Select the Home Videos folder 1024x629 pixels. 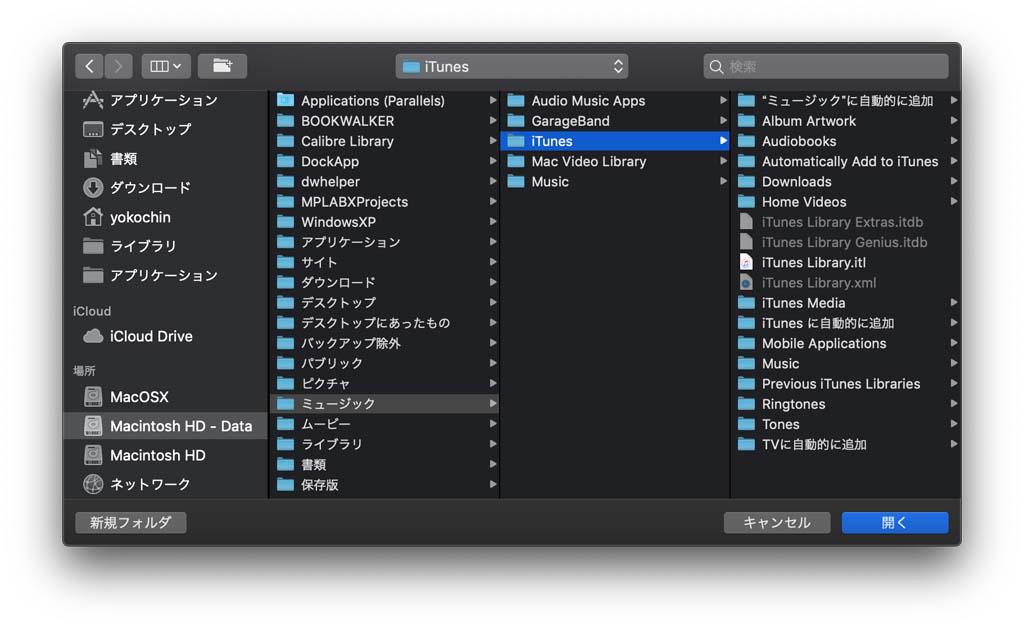pos(846,202)
